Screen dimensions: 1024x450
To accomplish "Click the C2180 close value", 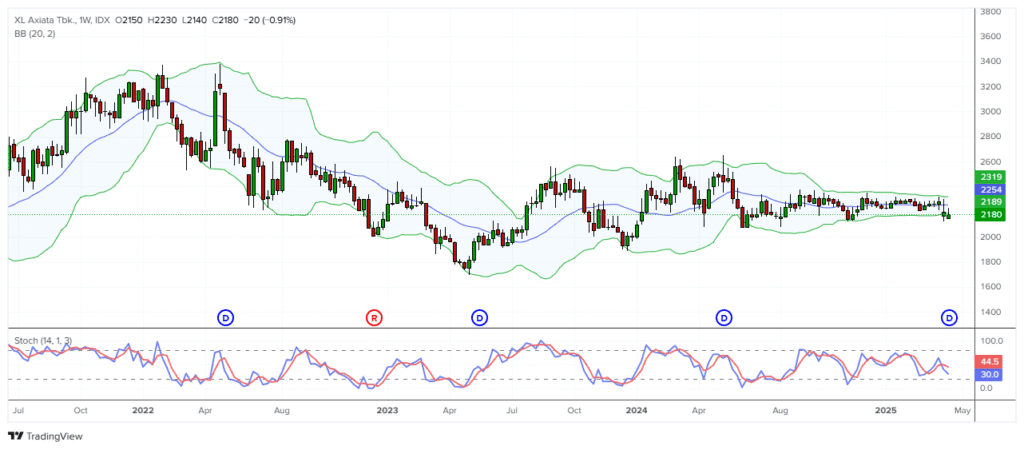I will 225,20.
